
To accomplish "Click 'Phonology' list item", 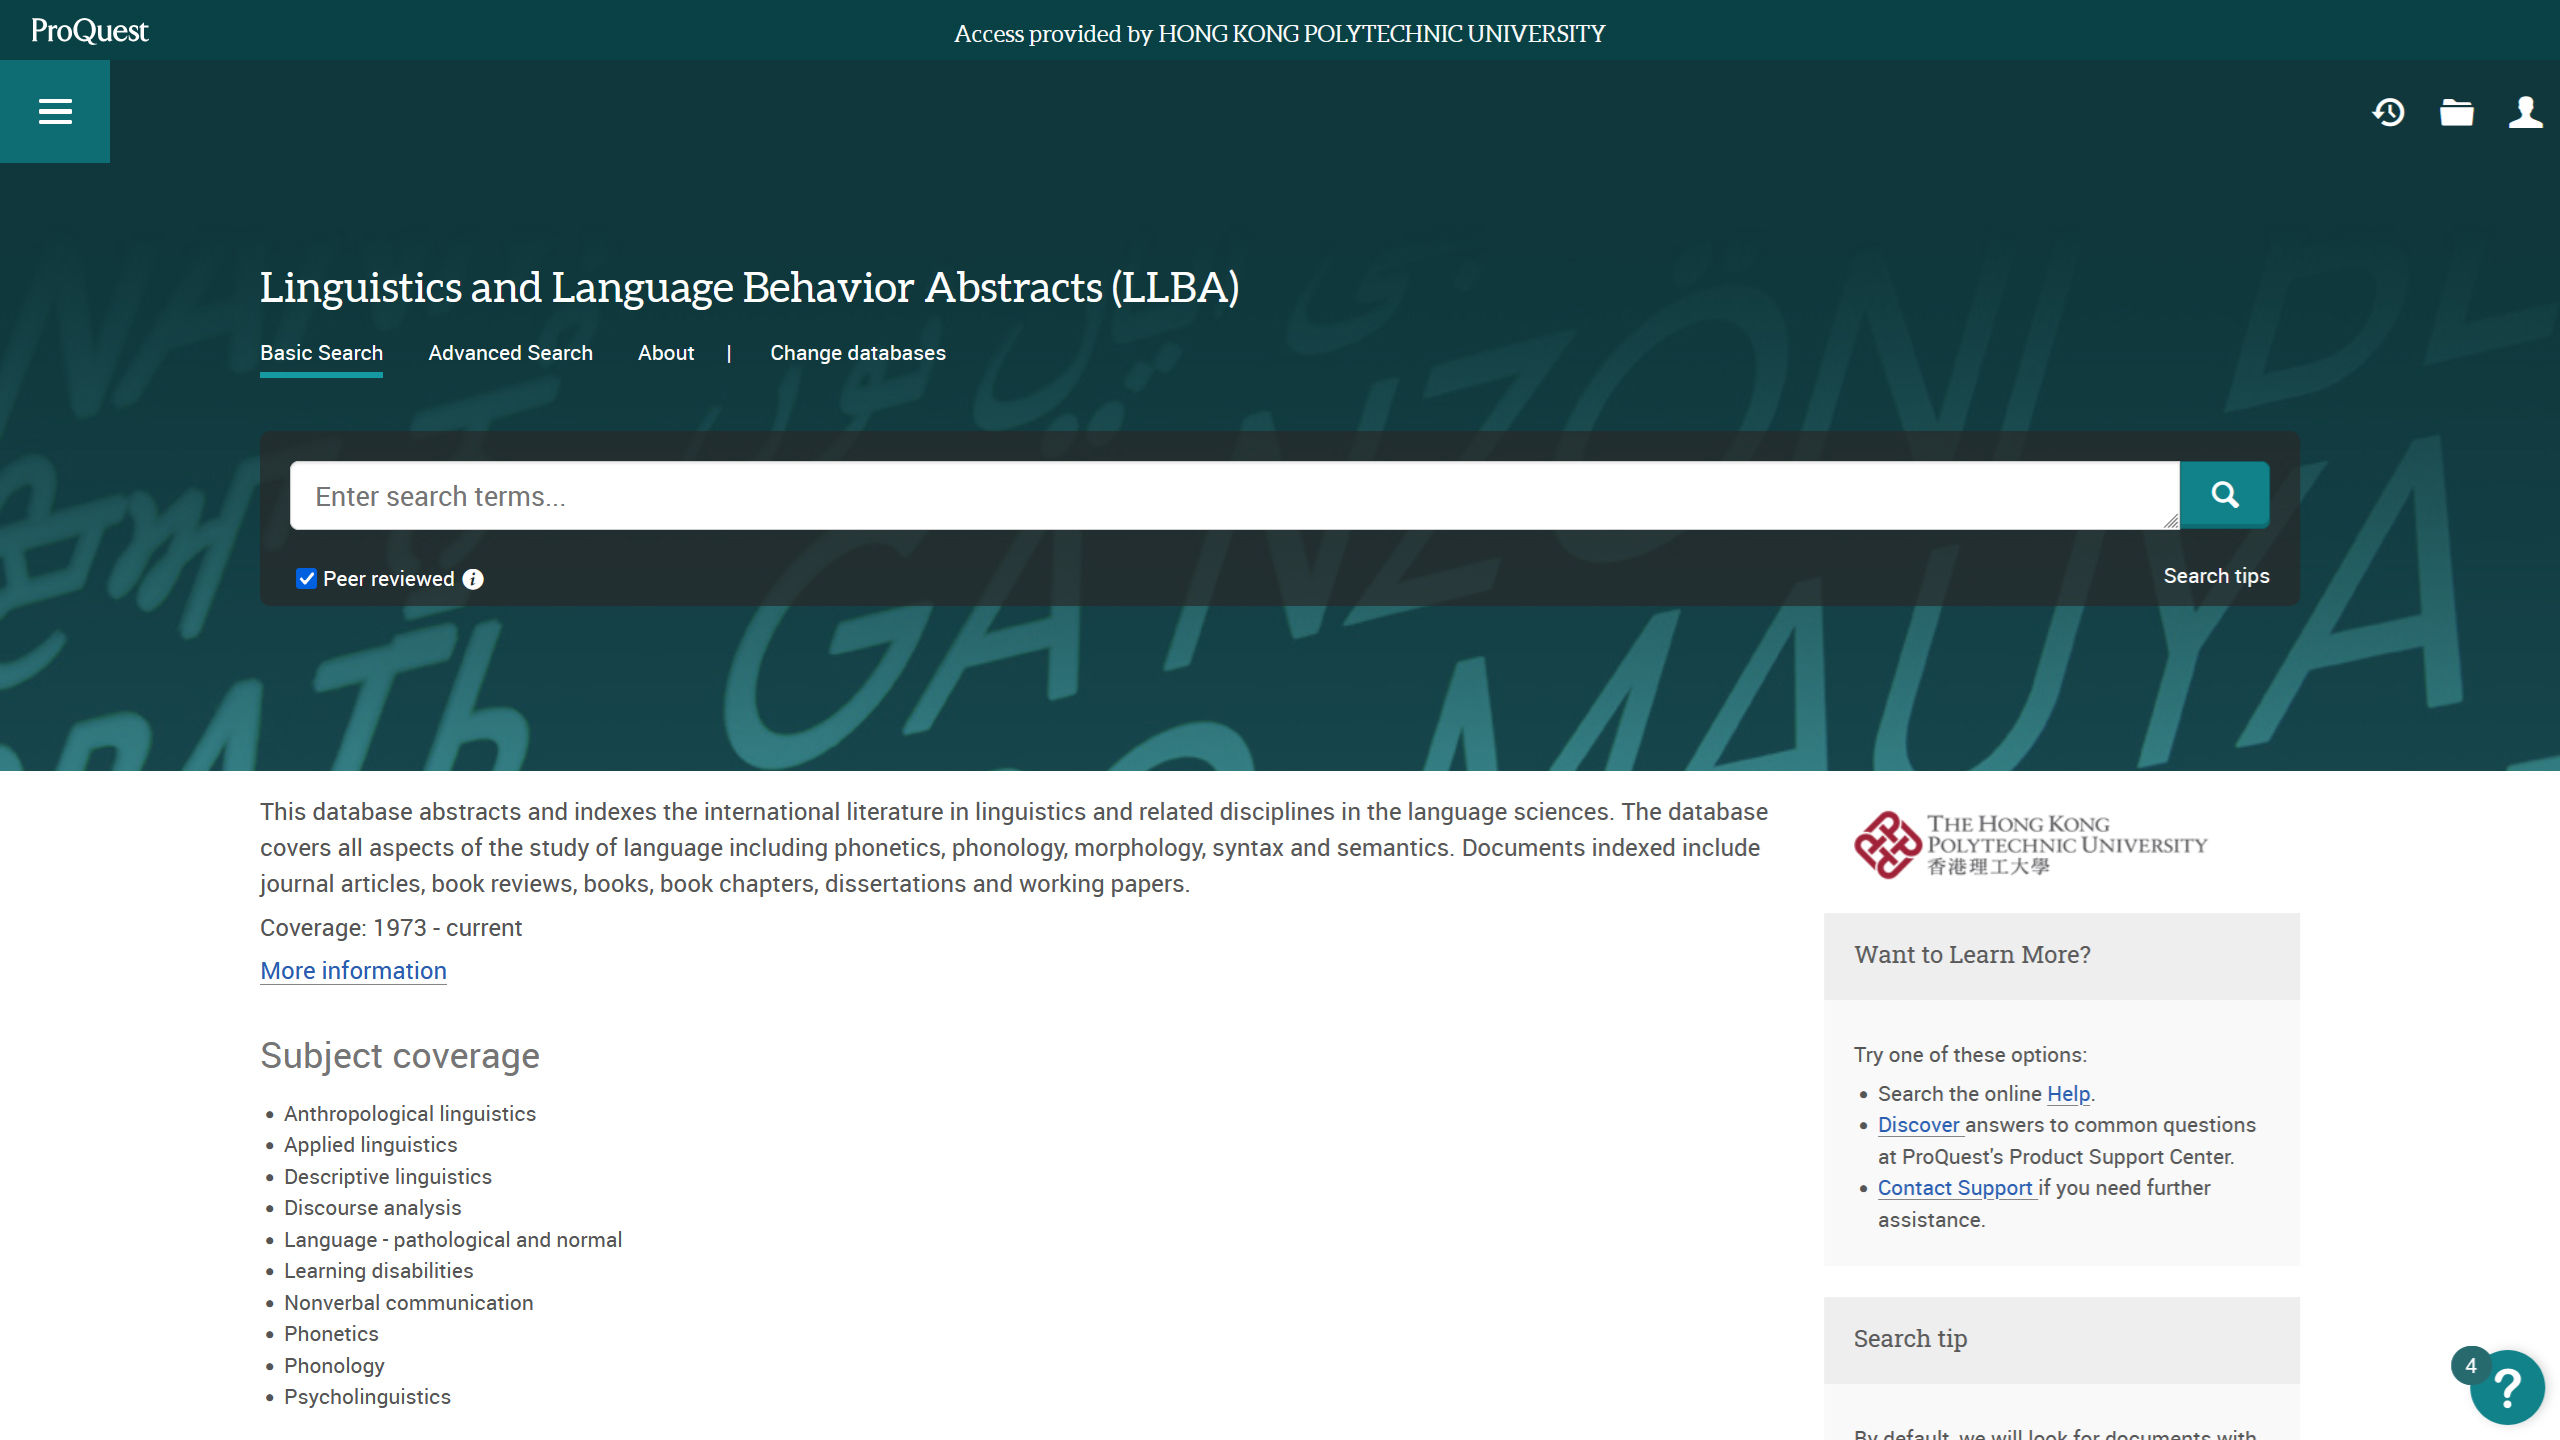I will (334, 1366).
